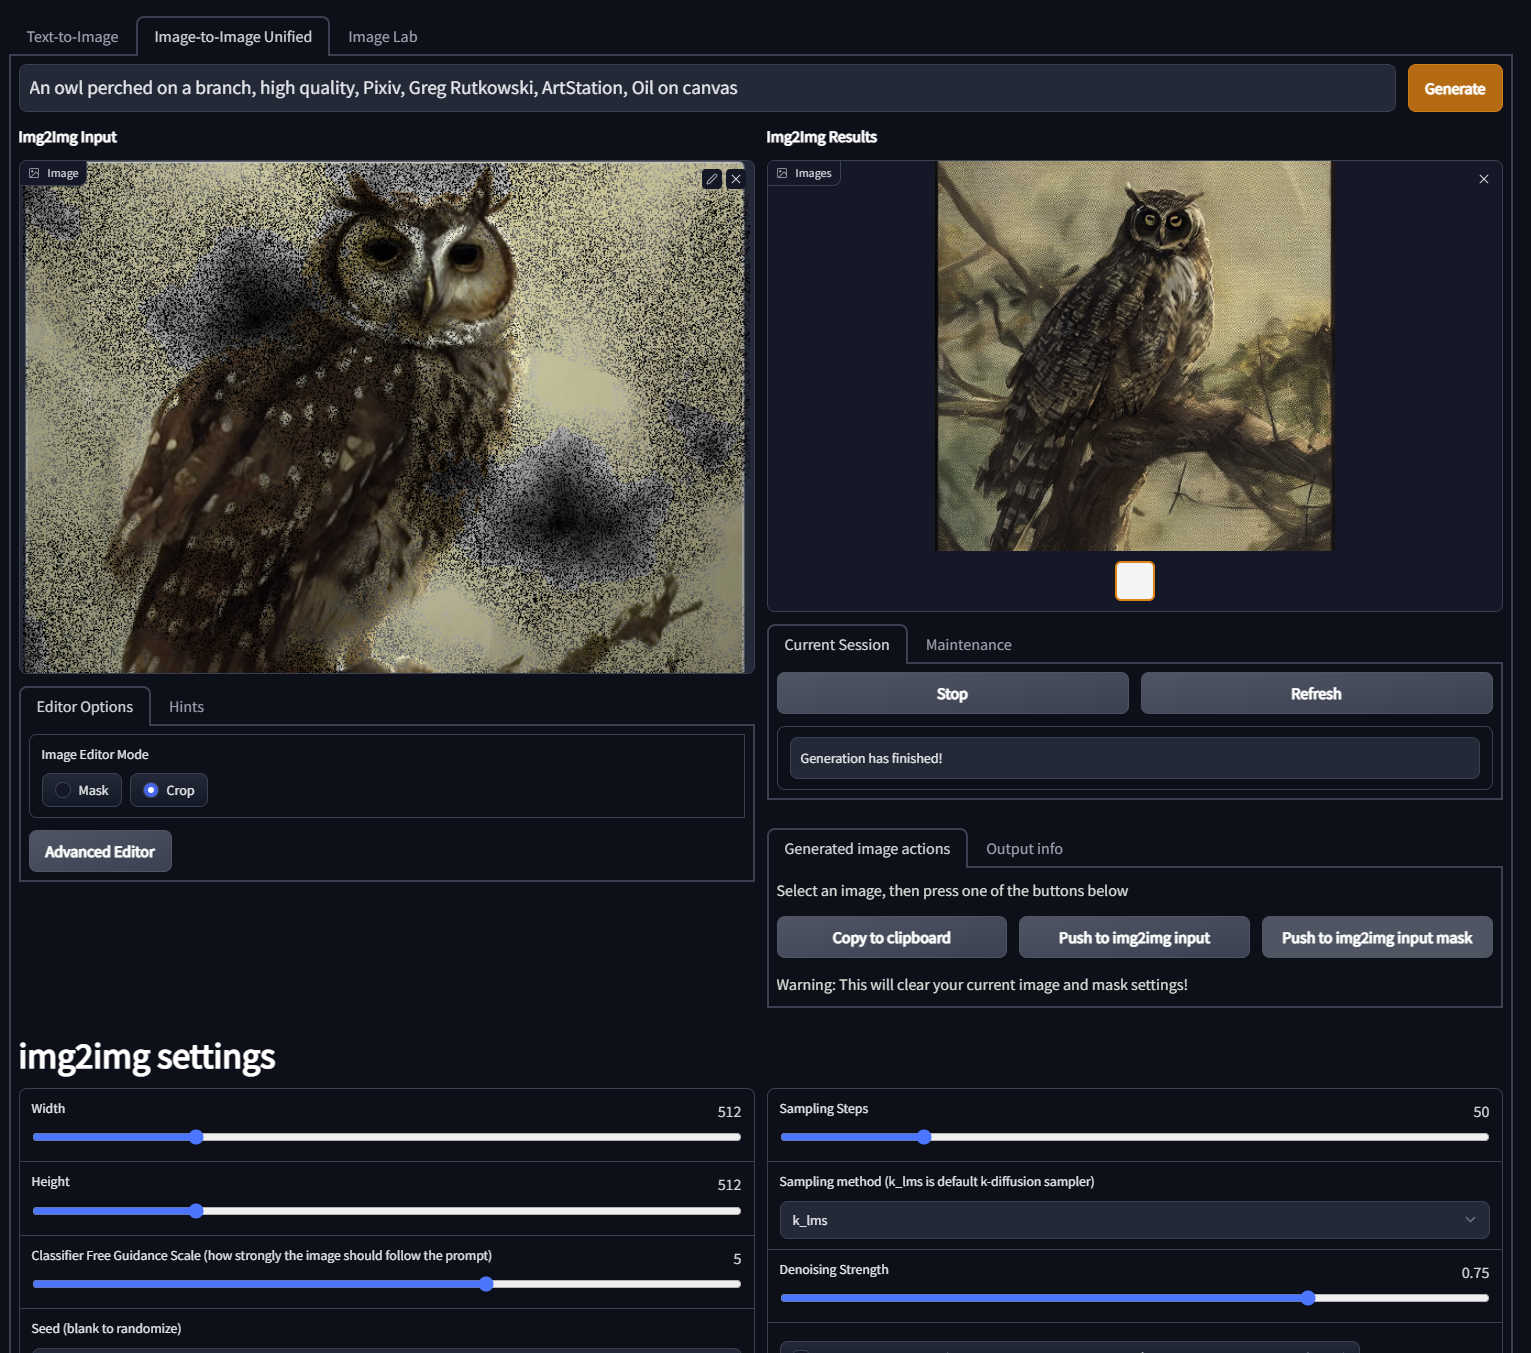Copy the generated image to clipboard
Viewport: 1531px width, 1353px height.
(x=891, y=937)
